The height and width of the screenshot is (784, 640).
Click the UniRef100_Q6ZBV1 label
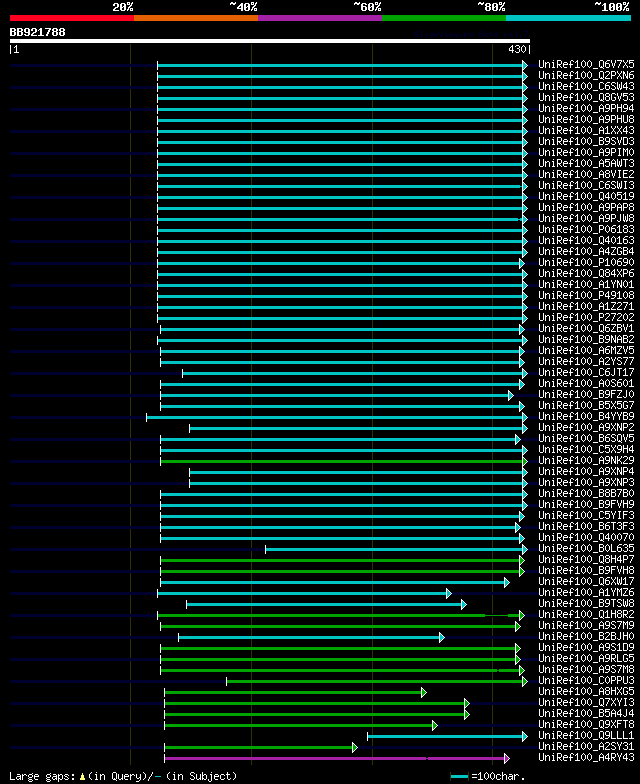coord(586,328)
